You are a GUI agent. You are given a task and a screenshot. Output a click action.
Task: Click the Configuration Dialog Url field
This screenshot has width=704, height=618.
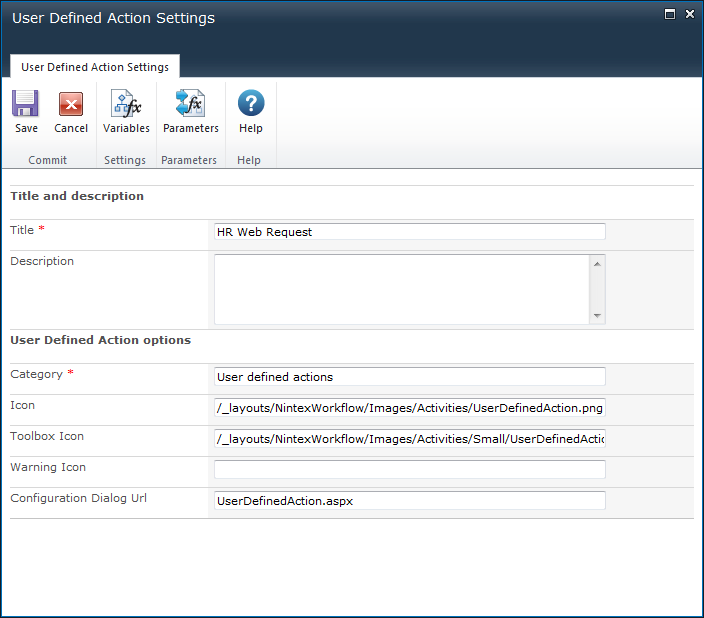click(409, 501)
